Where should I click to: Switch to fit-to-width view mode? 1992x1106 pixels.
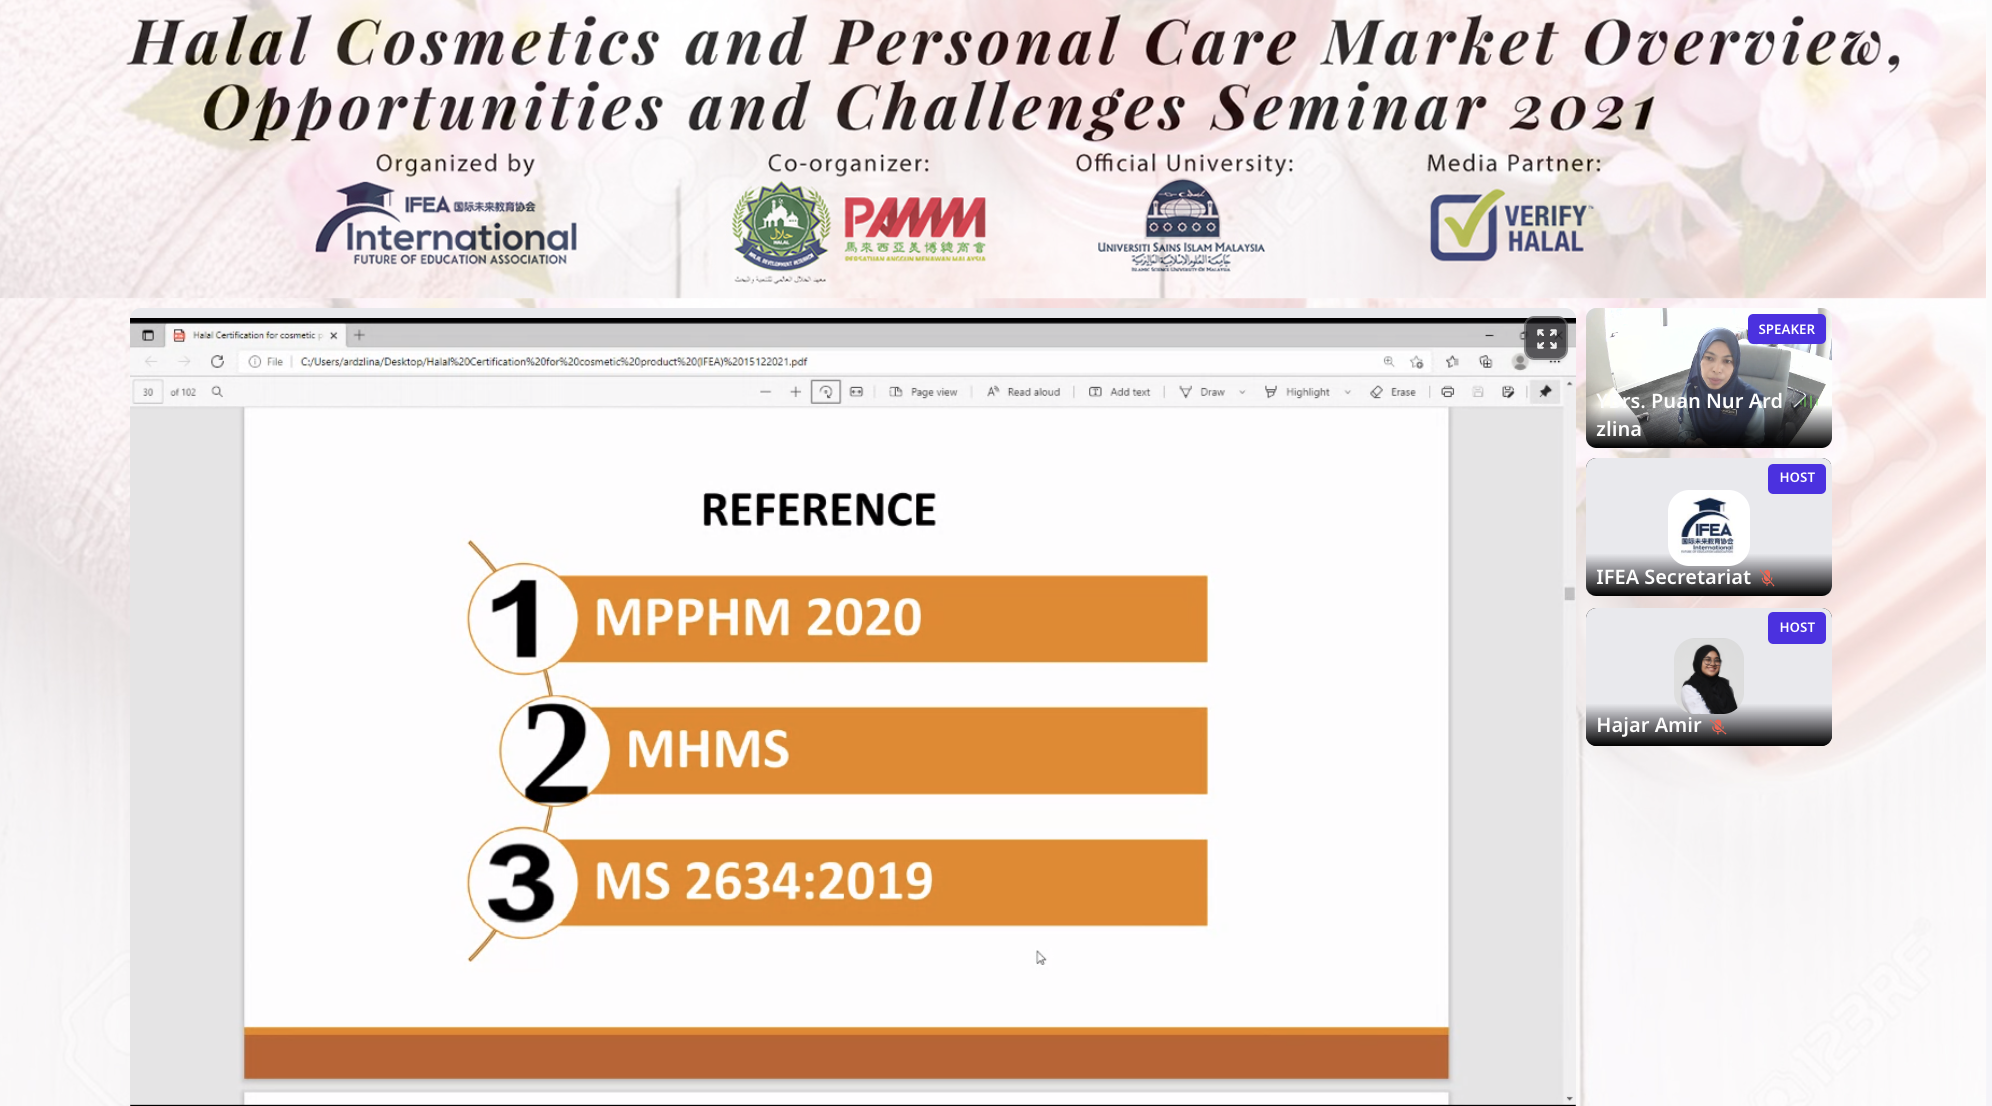(x=857, y=391)
